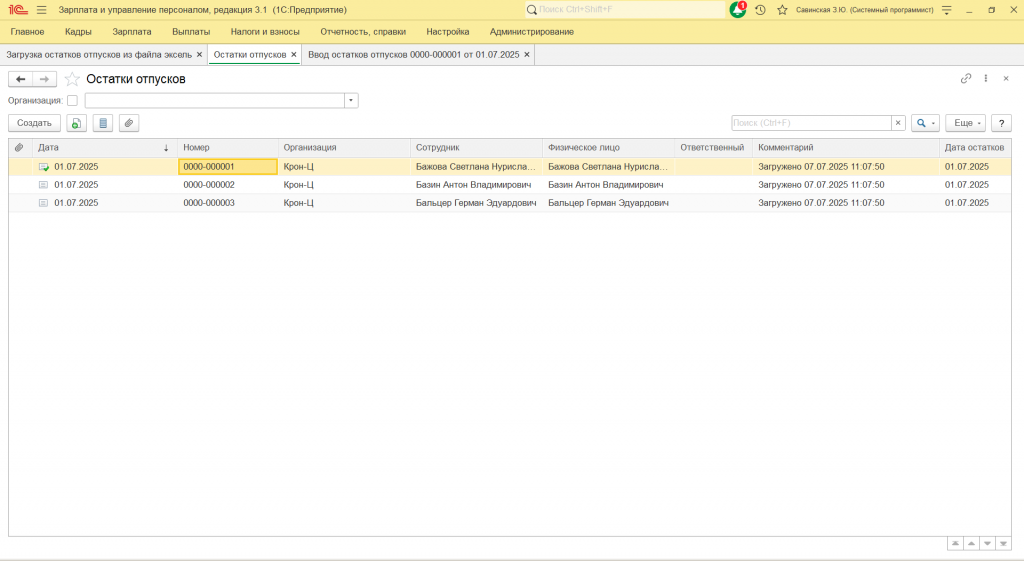Viewport: 1024px width, 561px height.
Task: Open the Еще dropdown menu
Action: (965, 123)
